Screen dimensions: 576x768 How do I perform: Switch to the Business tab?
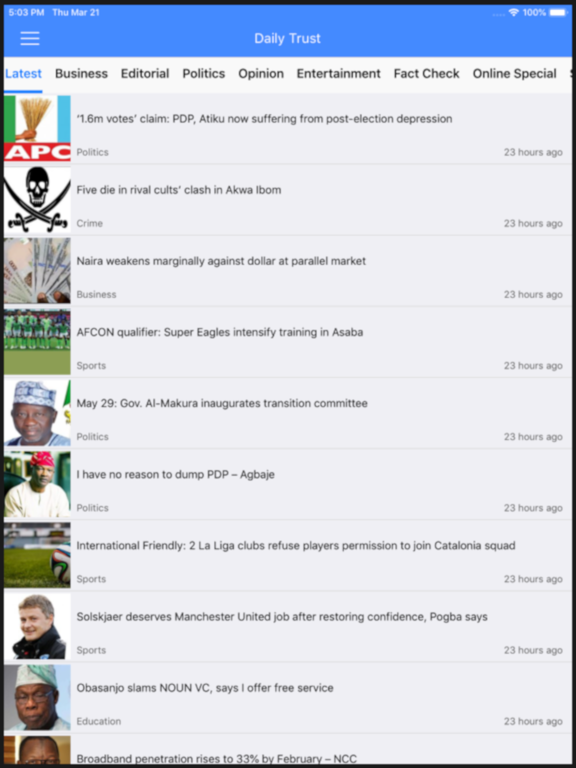81,73
